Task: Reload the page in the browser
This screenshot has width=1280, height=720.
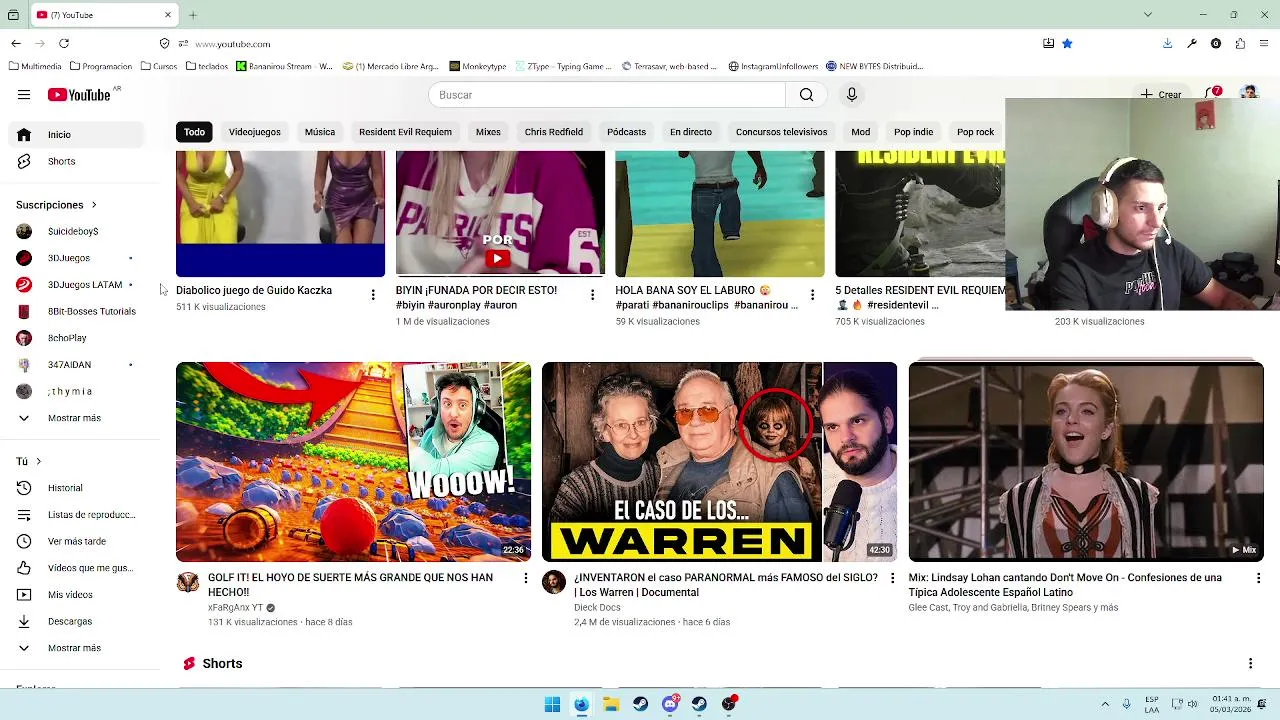Action: click(x=64, y=43)
